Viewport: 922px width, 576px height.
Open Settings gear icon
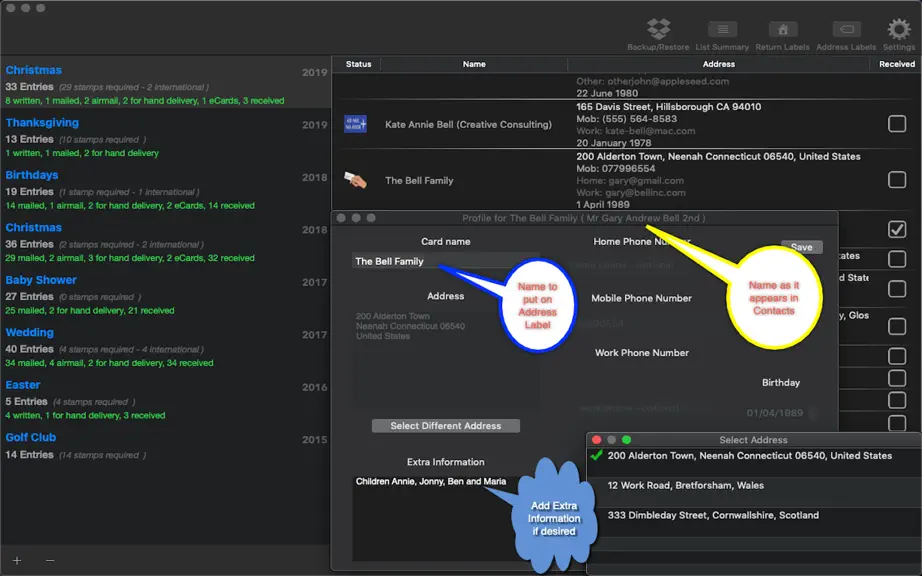[x=898, y=29]
